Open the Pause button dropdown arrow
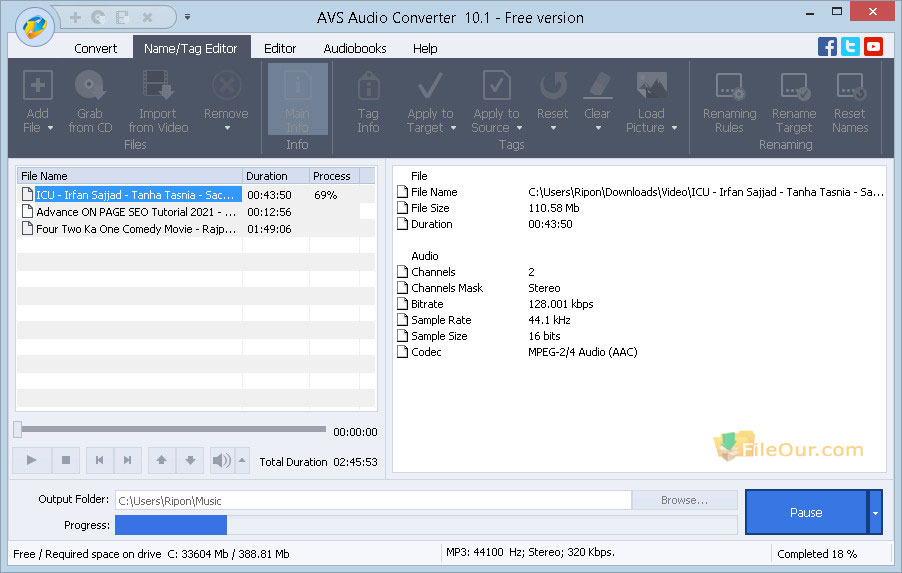This screenshot has width=902, height=573. [876, 513]
